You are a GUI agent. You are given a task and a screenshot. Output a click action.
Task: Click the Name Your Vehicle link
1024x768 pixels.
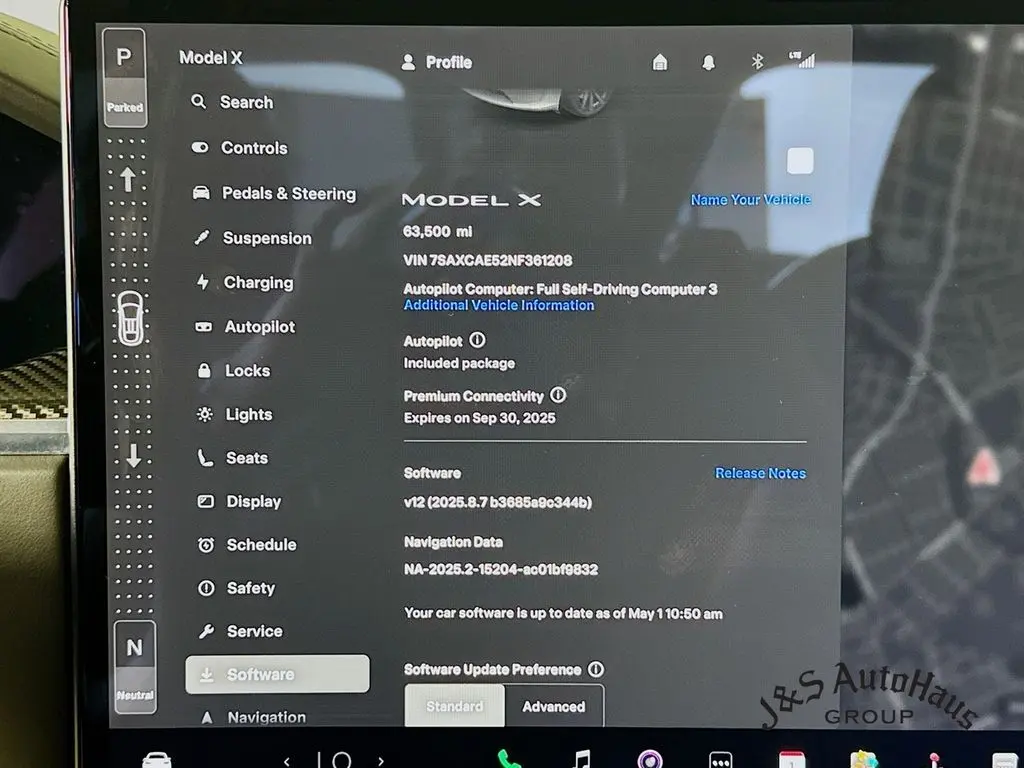[x=751, y=199]
